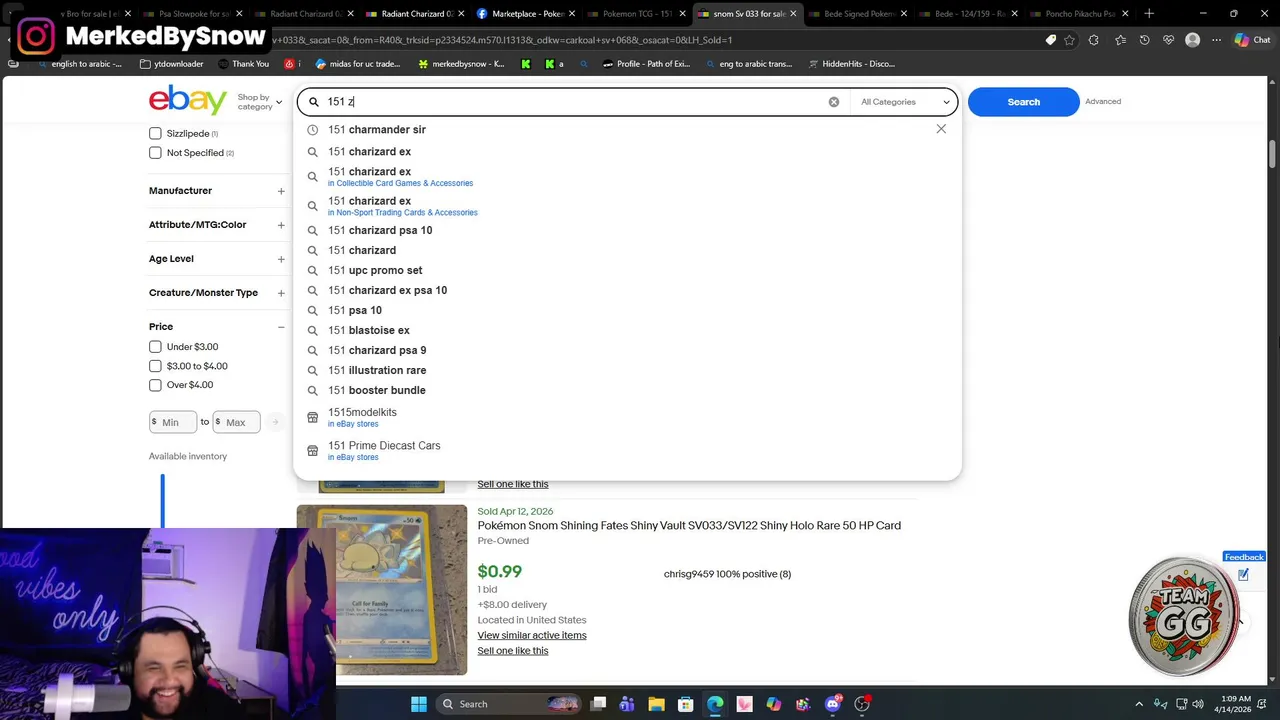Image resolution: width=1280 pixels, height=720 pixels.
Task: Close the search suggestions panel
Action: 941,129
